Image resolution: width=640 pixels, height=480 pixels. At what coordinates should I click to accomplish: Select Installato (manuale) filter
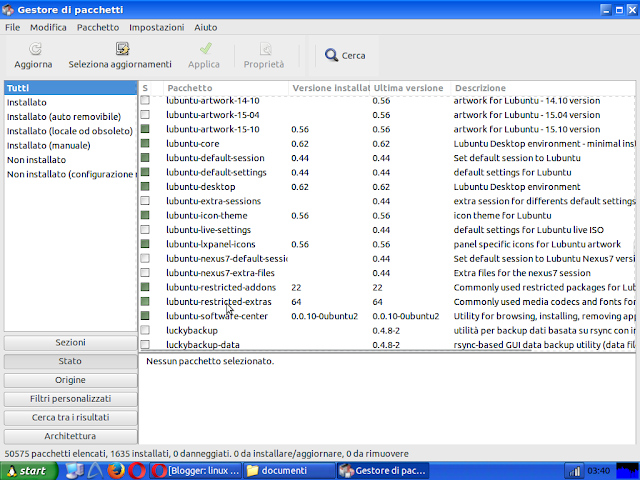pyautogui.click(x=71, y=145)
